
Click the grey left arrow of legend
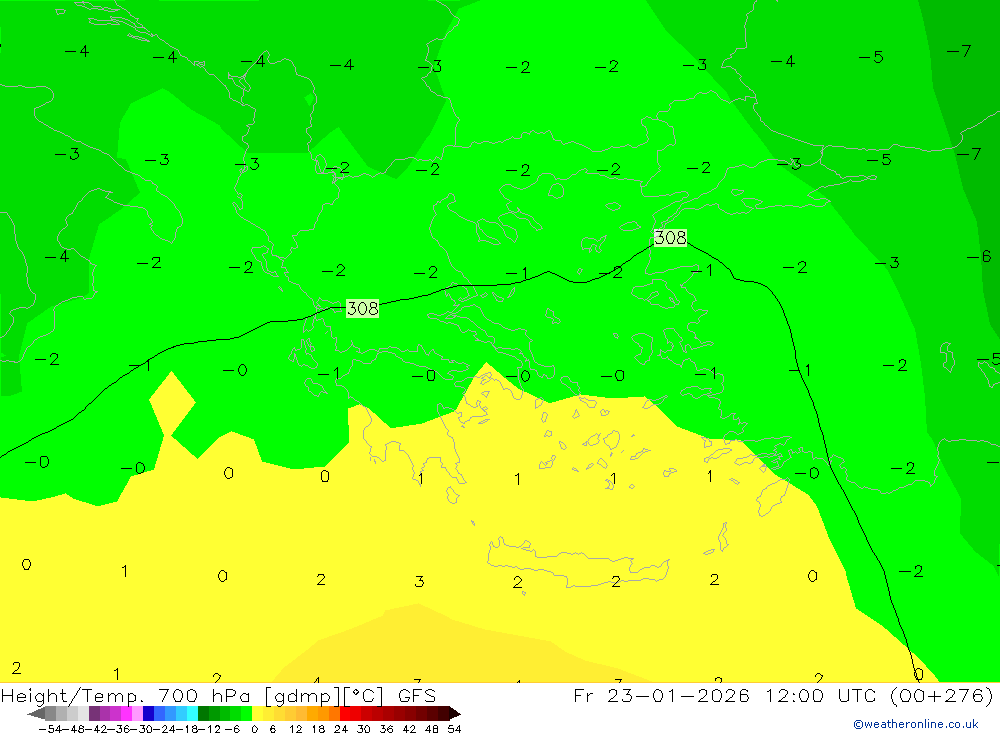pyautogui.click(x=37, y=713)
